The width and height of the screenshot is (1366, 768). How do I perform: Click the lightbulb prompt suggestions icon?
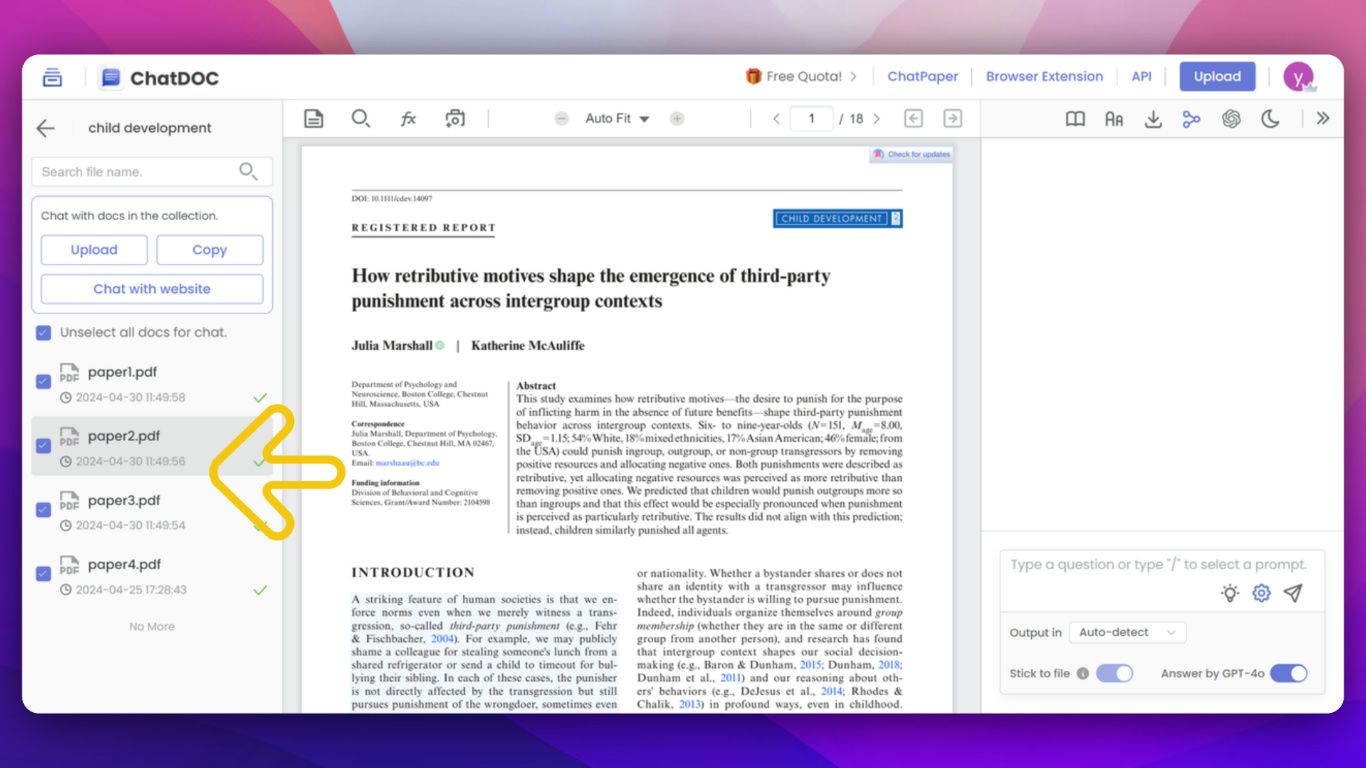pos(1230,593)
